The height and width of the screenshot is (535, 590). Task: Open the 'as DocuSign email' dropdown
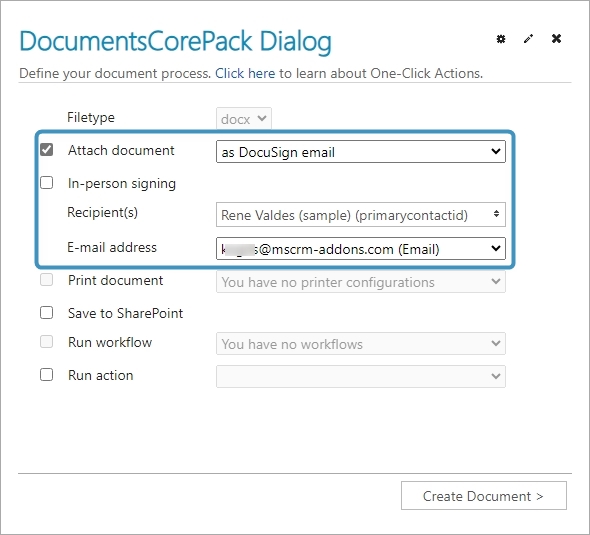click(x=360, y=152)
